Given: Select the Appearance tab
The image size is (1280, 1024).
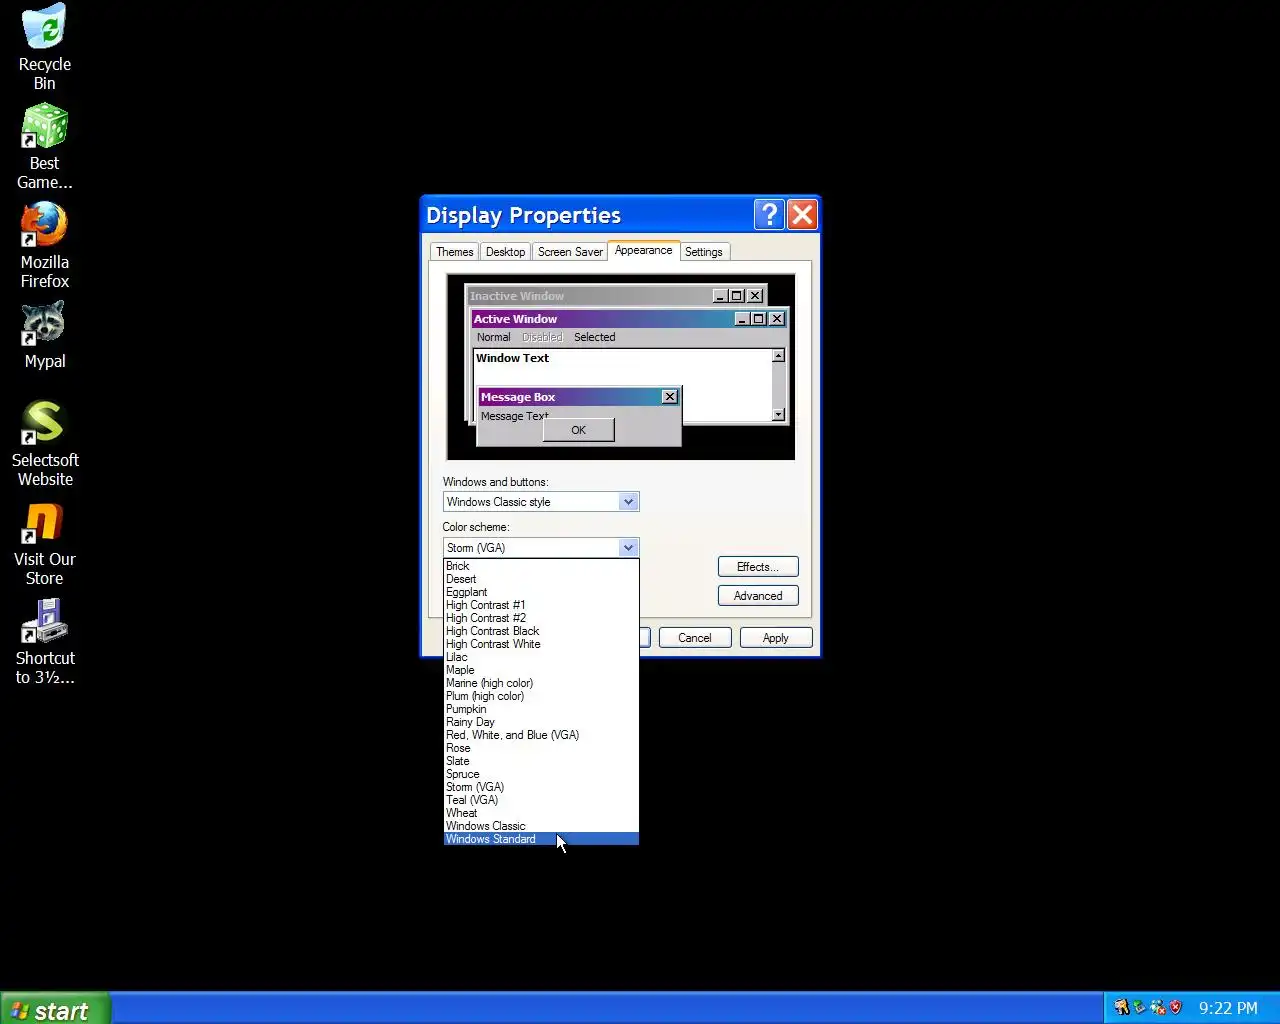Looking at the screenshot, I should coord(643,250).
